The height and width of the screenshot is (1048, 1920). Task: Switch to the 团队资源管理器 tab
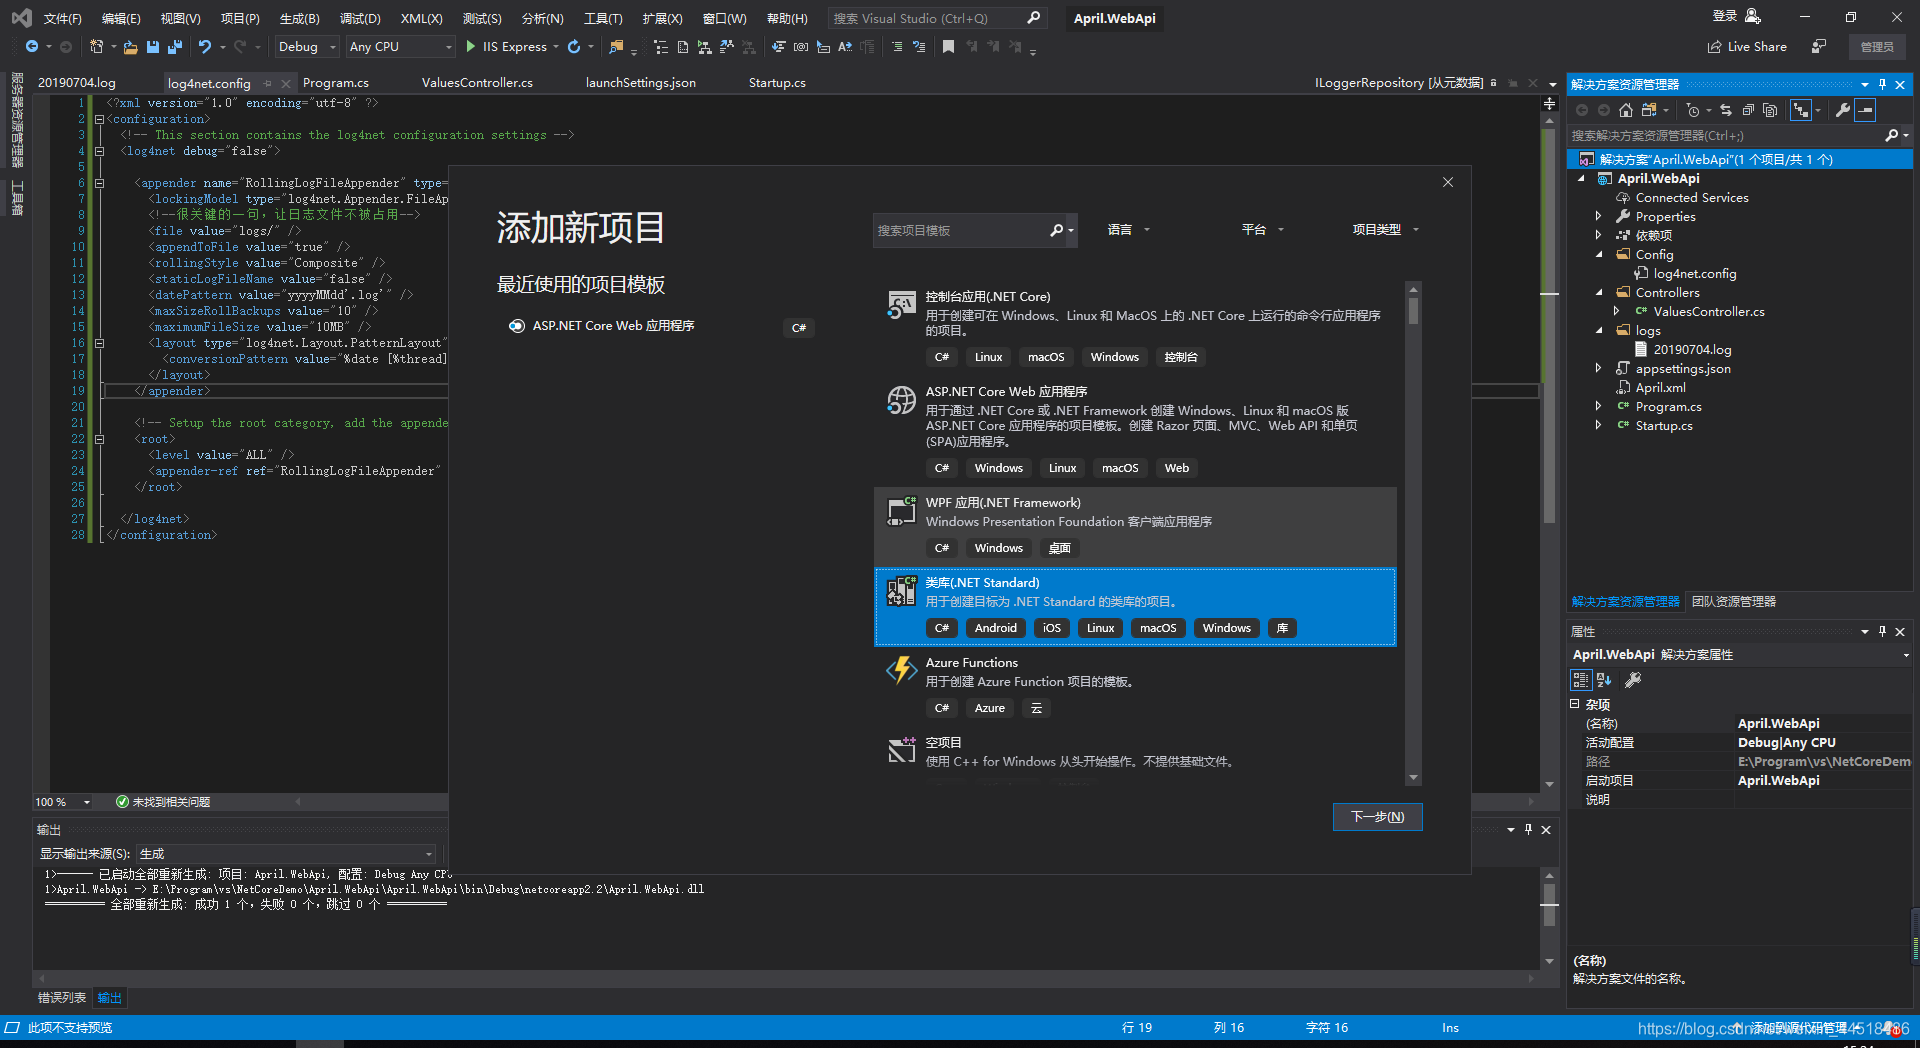tap(1734, 601)
